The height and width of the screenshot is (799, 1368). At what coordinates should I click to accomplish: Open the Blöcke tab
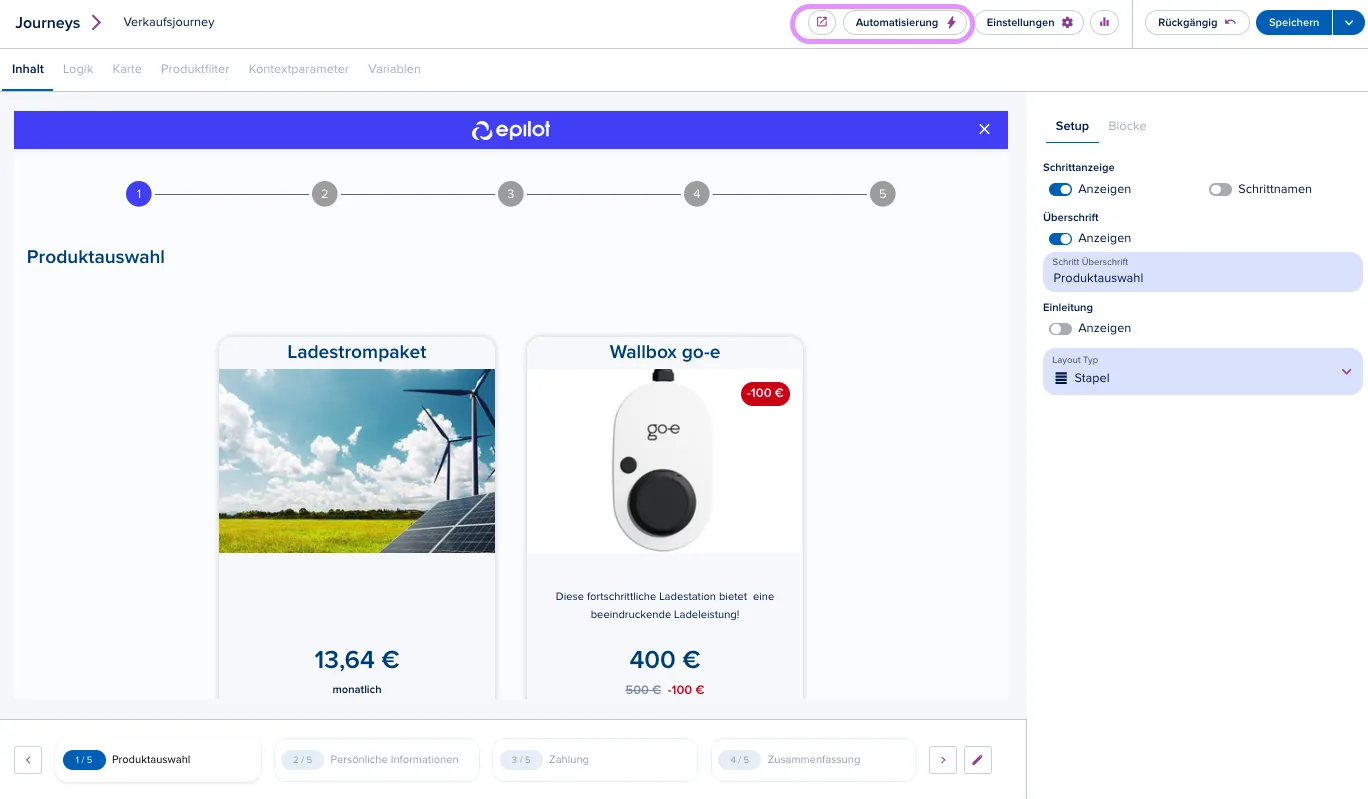pos(1127,126)
